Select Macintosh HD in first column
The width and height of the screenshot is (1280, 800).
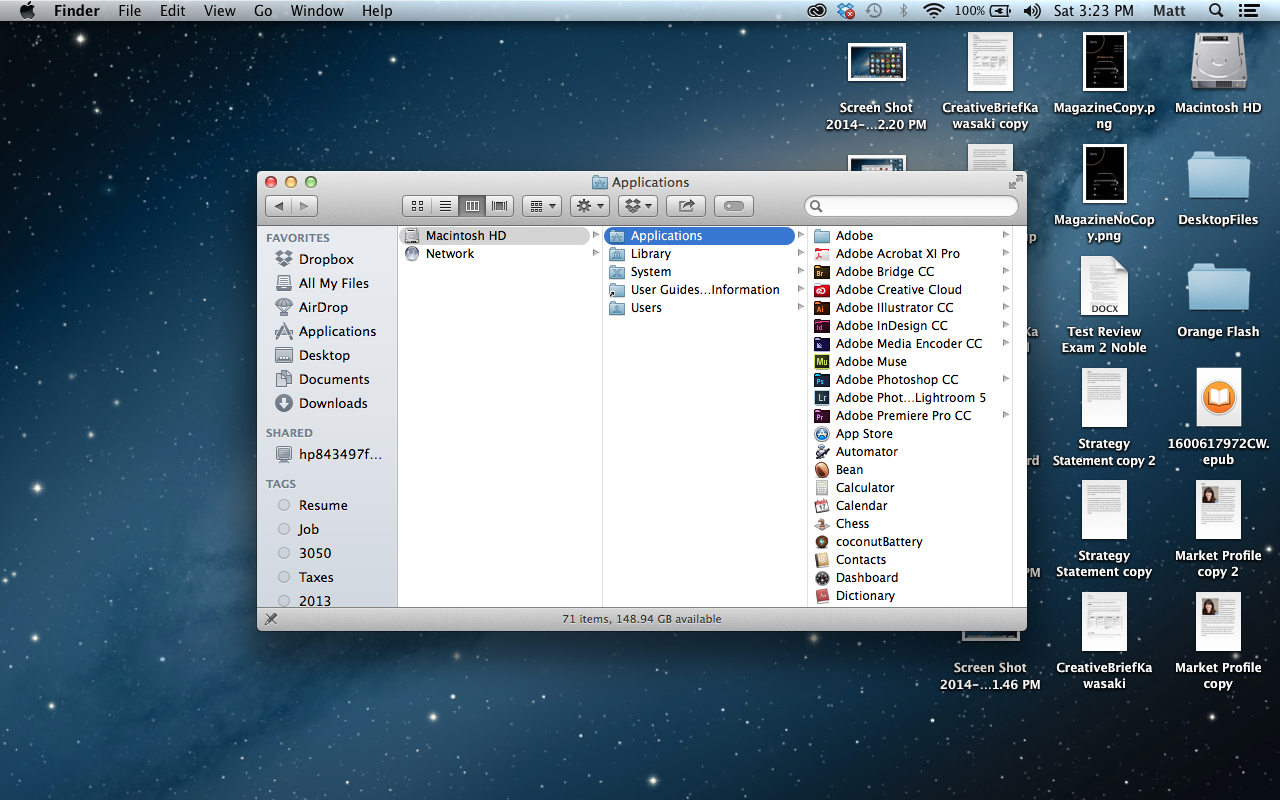pos(495,236)
